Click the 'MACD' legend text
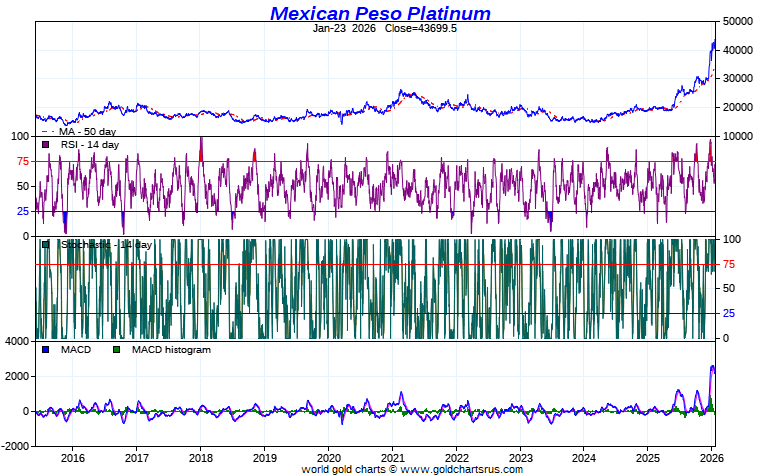The width and height of the screenshot is (760, 475). point(76,349)
